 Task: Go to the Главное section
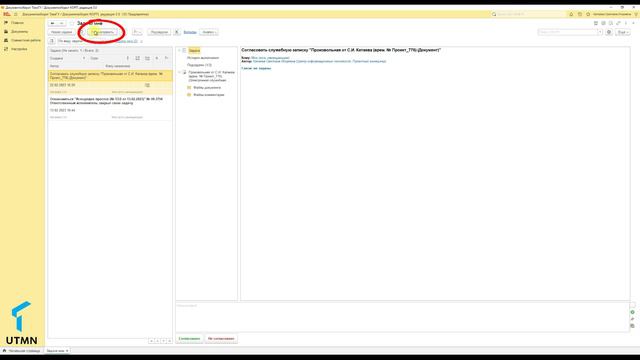coord(17,23)
